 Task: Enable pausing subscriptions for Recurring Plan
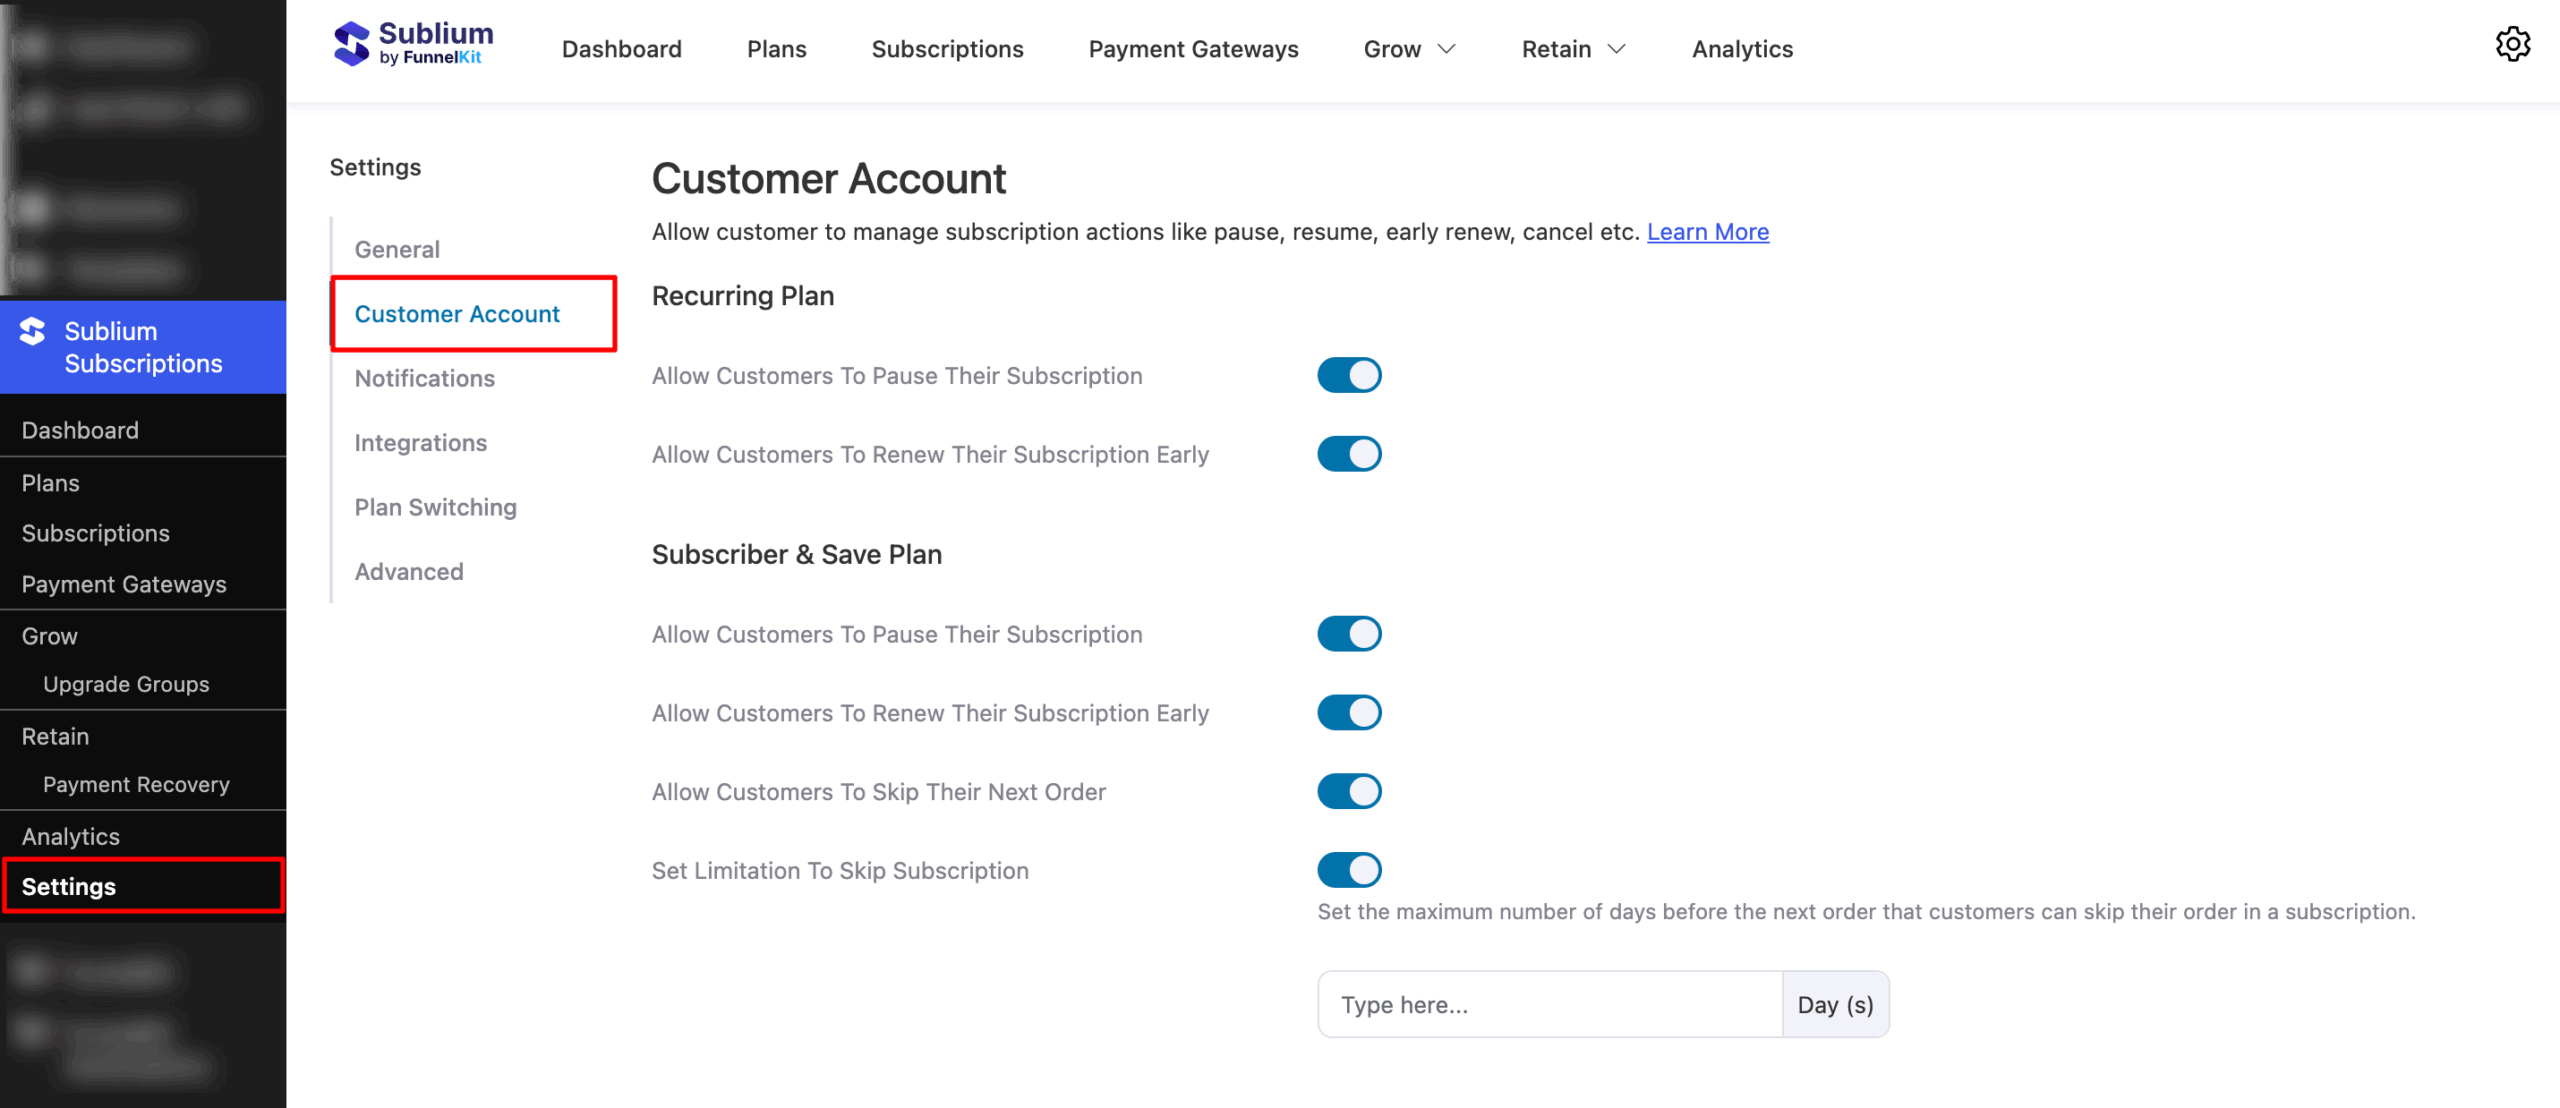1349,374
